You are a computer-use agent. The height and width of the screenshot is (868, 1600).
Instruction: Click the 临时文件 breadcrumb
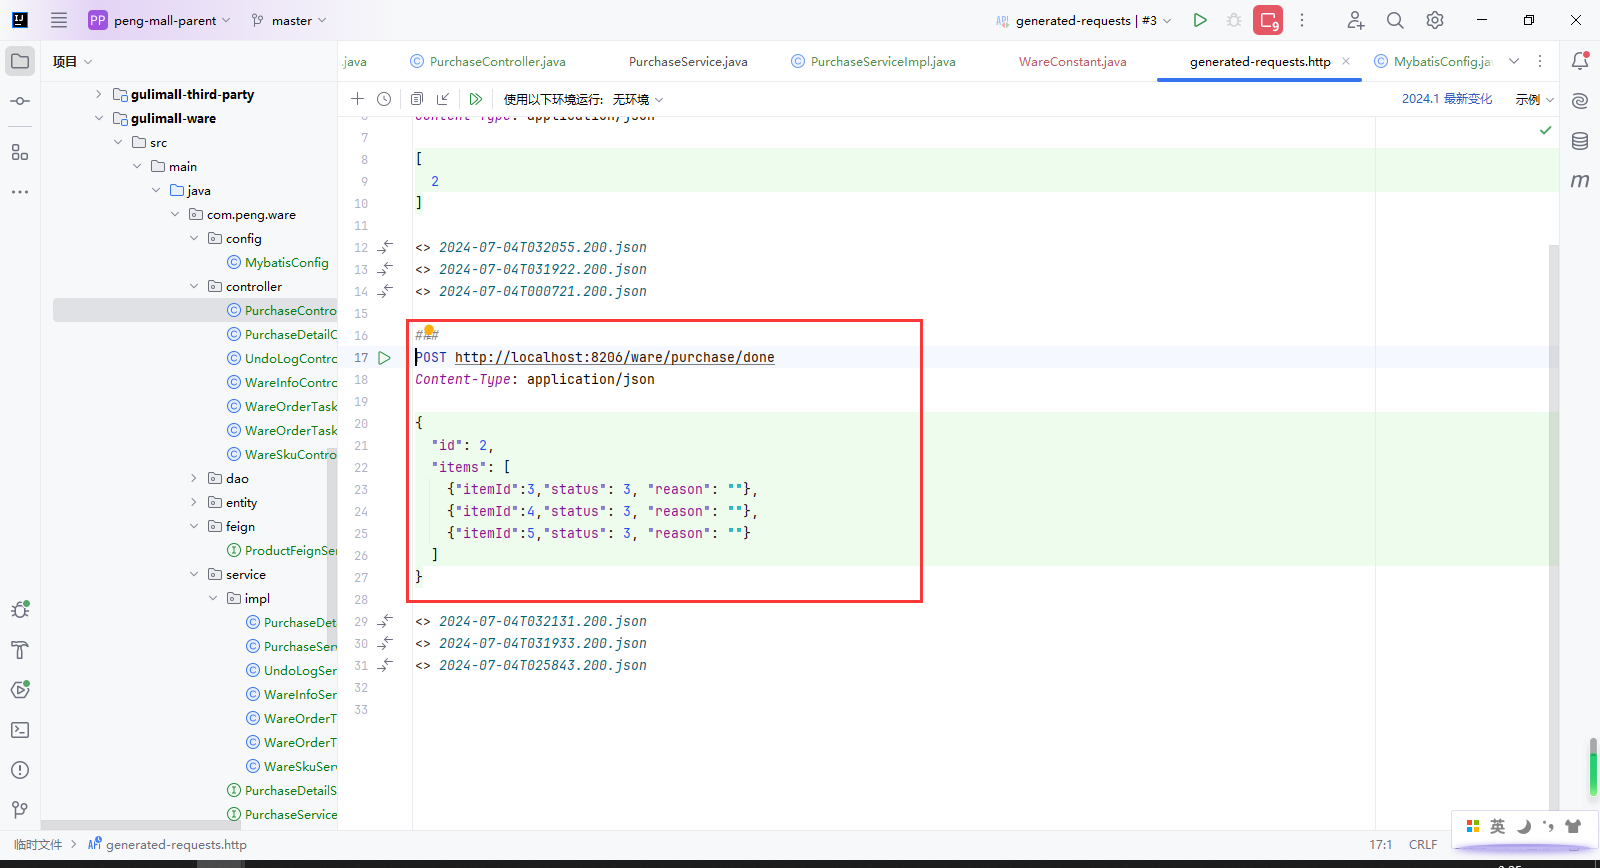(x=38, y=844)
